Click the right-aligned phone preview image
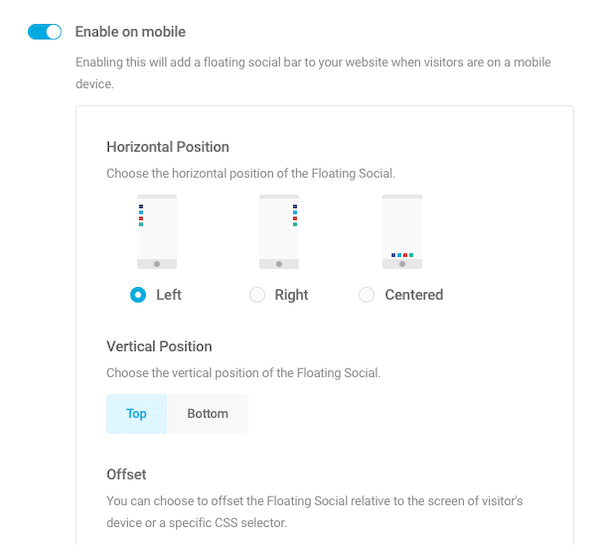The height and width of the screenshot is (545, 600). click(279, 232)
